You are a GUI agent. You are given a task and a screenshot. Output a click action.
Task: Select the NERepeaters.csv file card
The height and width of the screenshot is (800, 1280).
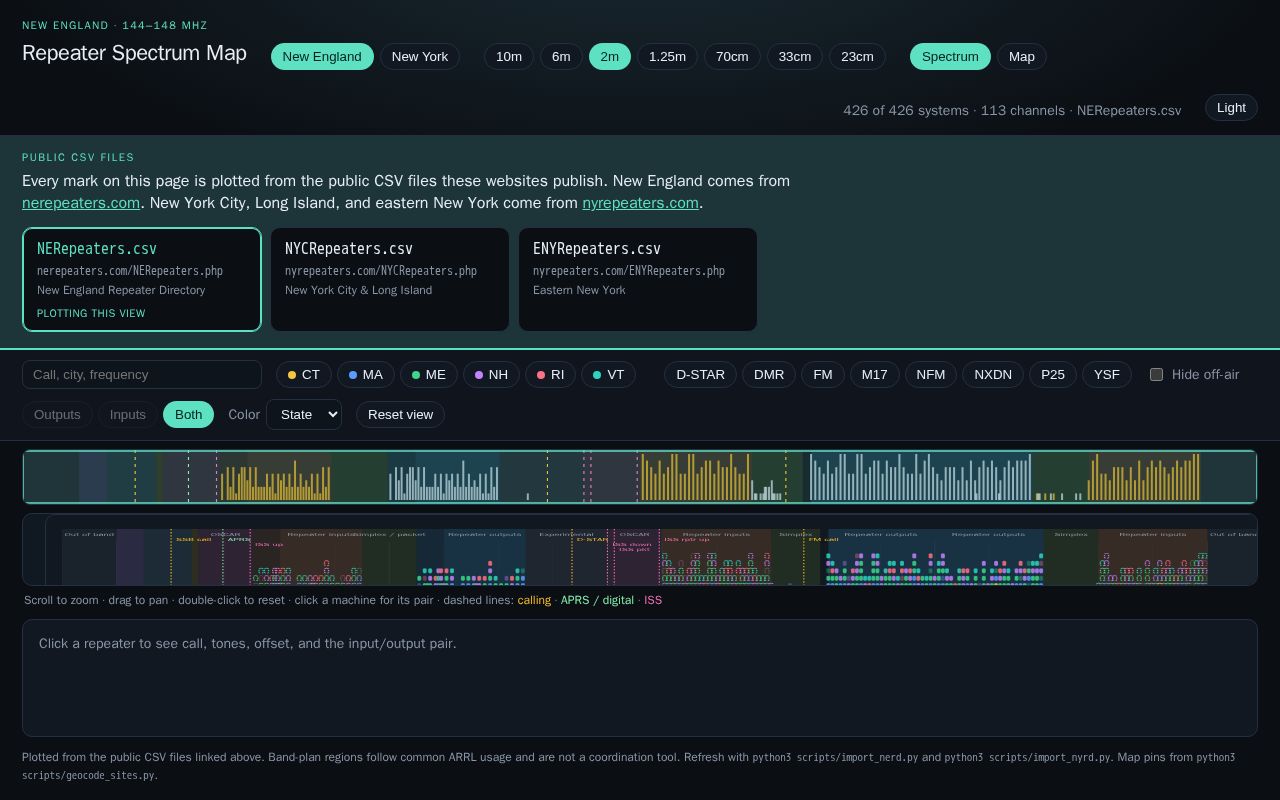click(x=142, y=279)
